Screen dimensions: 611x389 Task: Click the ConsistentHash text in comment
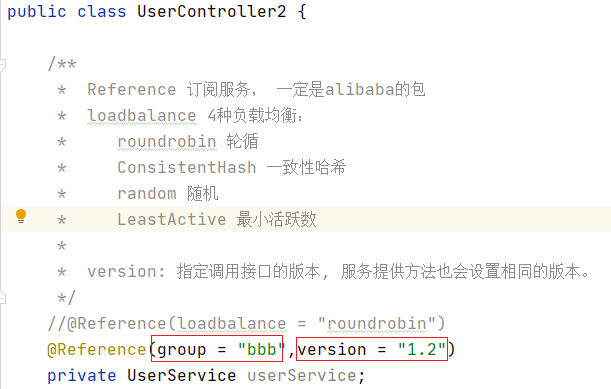(187, 168)
